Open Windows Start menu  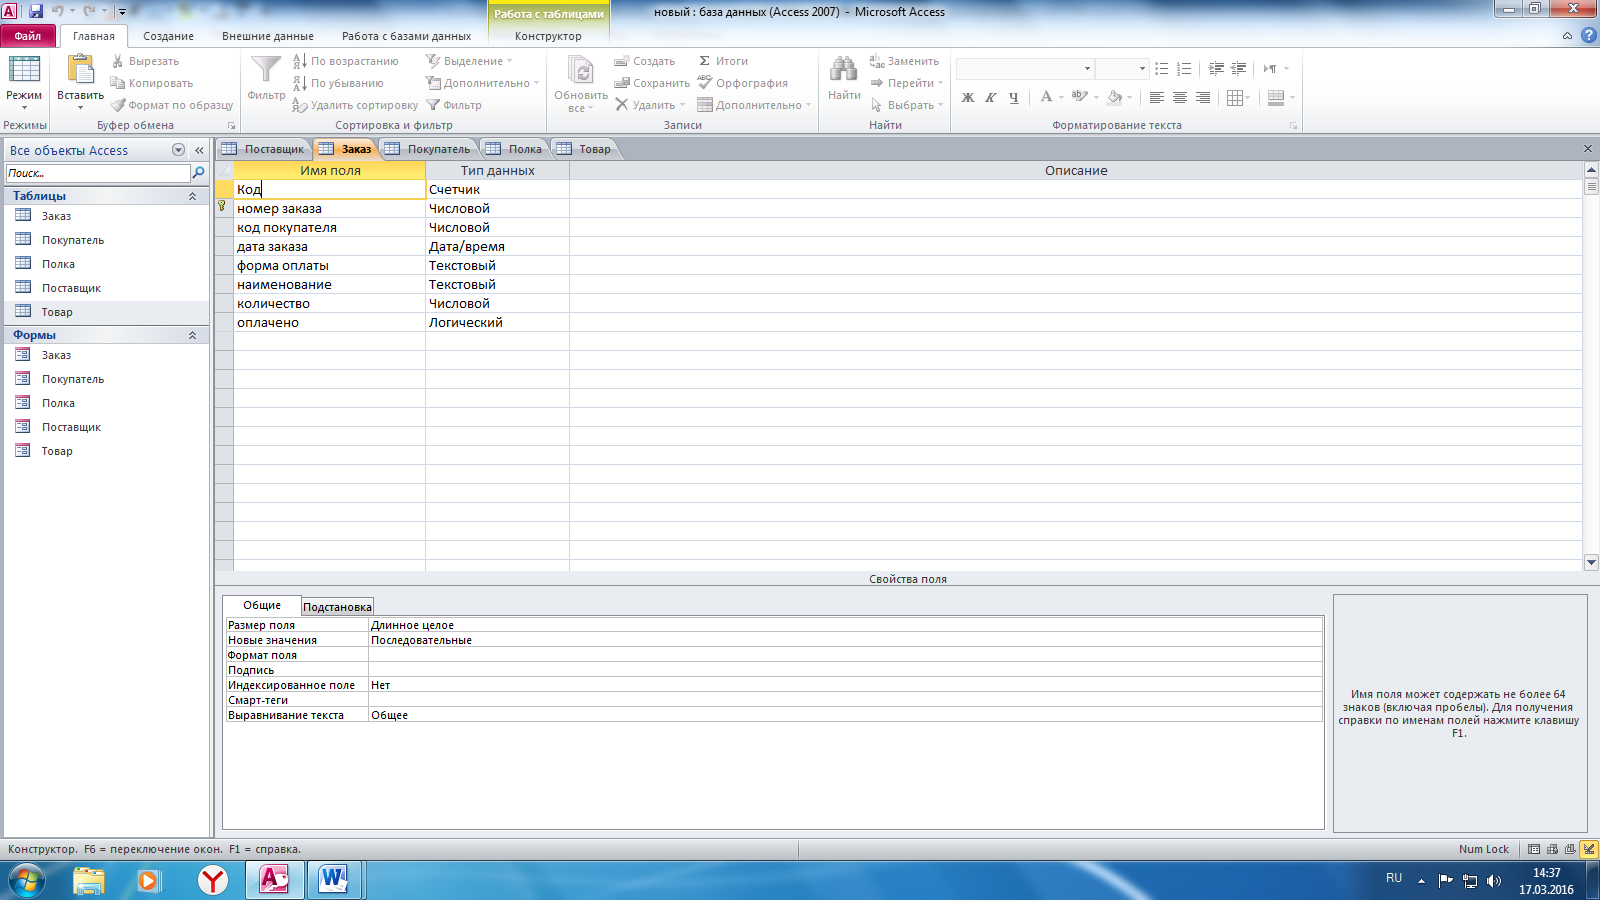tap(27, 880)
